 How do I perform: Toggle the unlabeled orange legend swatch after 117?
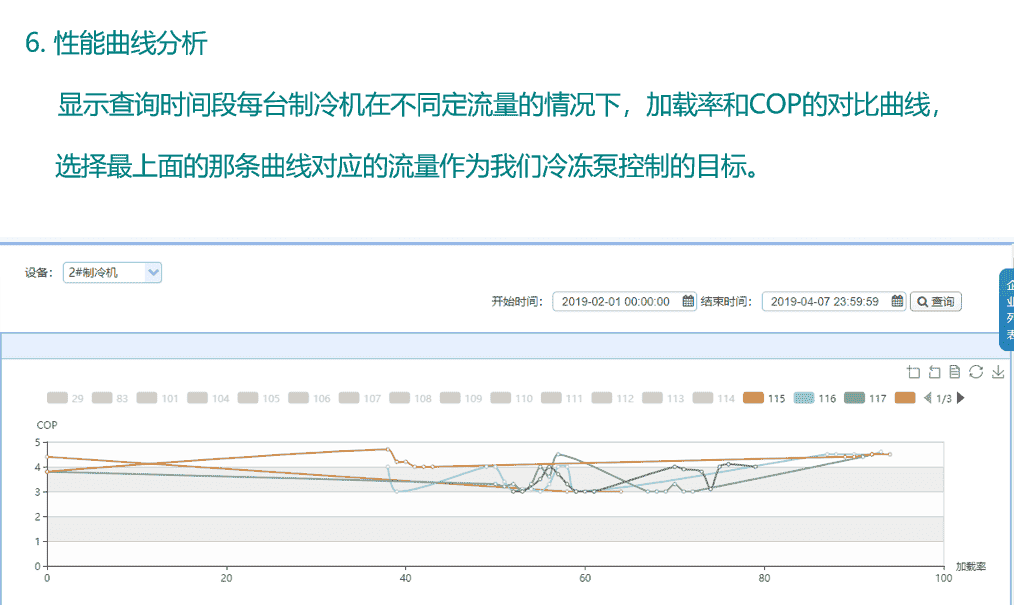pyautogui.click(x=905, y=398)
